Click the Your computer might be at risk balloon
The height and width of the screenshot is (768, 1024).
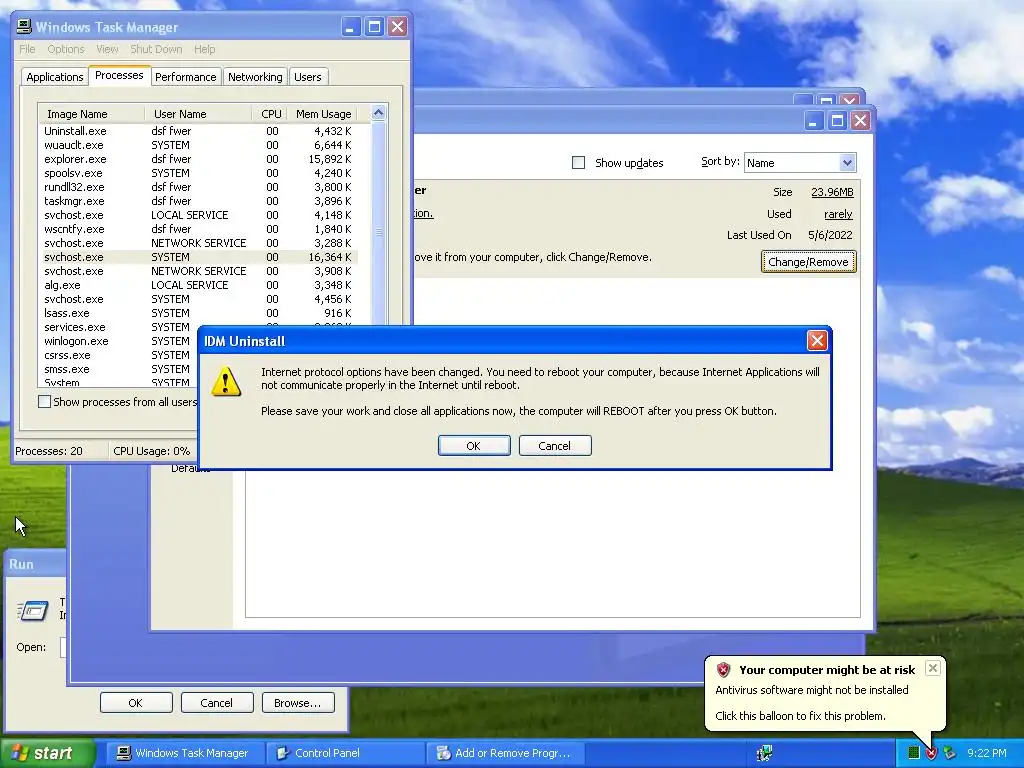[825, 693]
